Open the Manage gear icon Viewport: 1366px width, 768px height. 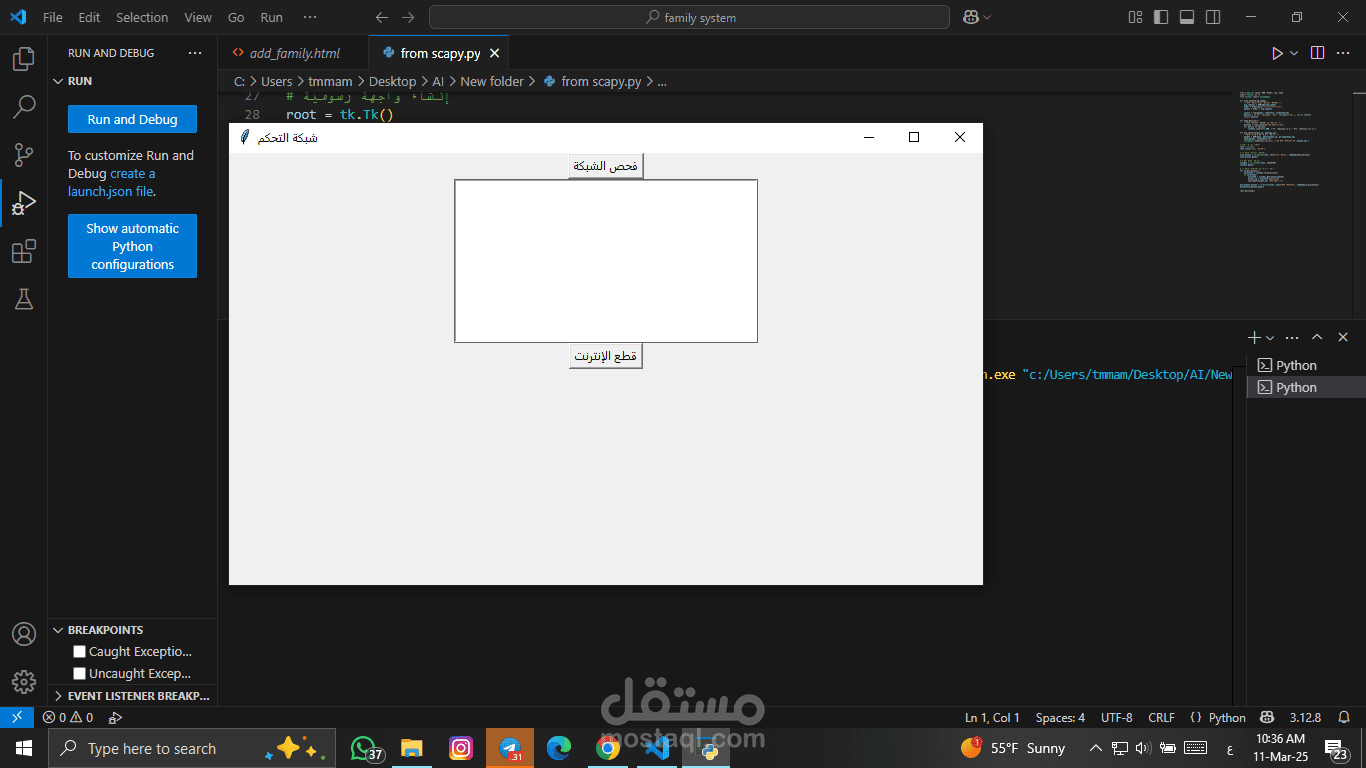tap(23, 682)
